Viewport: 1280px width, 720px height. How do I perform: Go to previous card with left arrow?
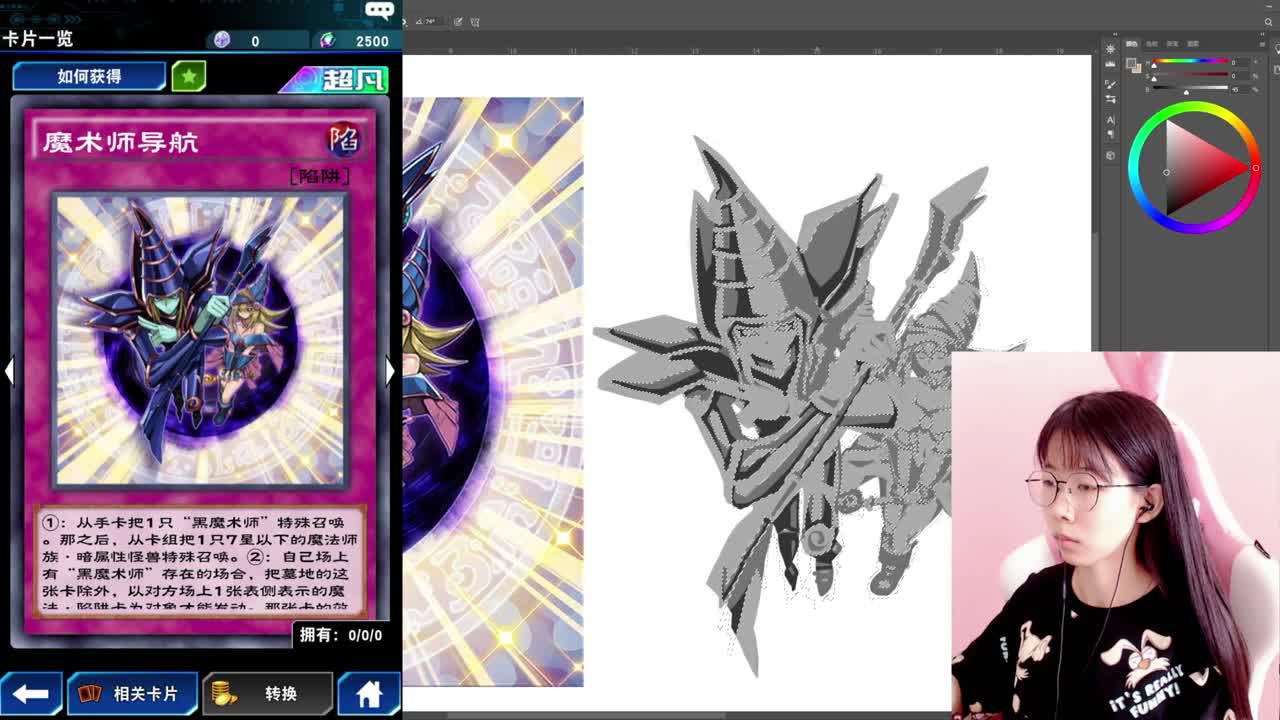pyautogui.click(x=8, y=371)
